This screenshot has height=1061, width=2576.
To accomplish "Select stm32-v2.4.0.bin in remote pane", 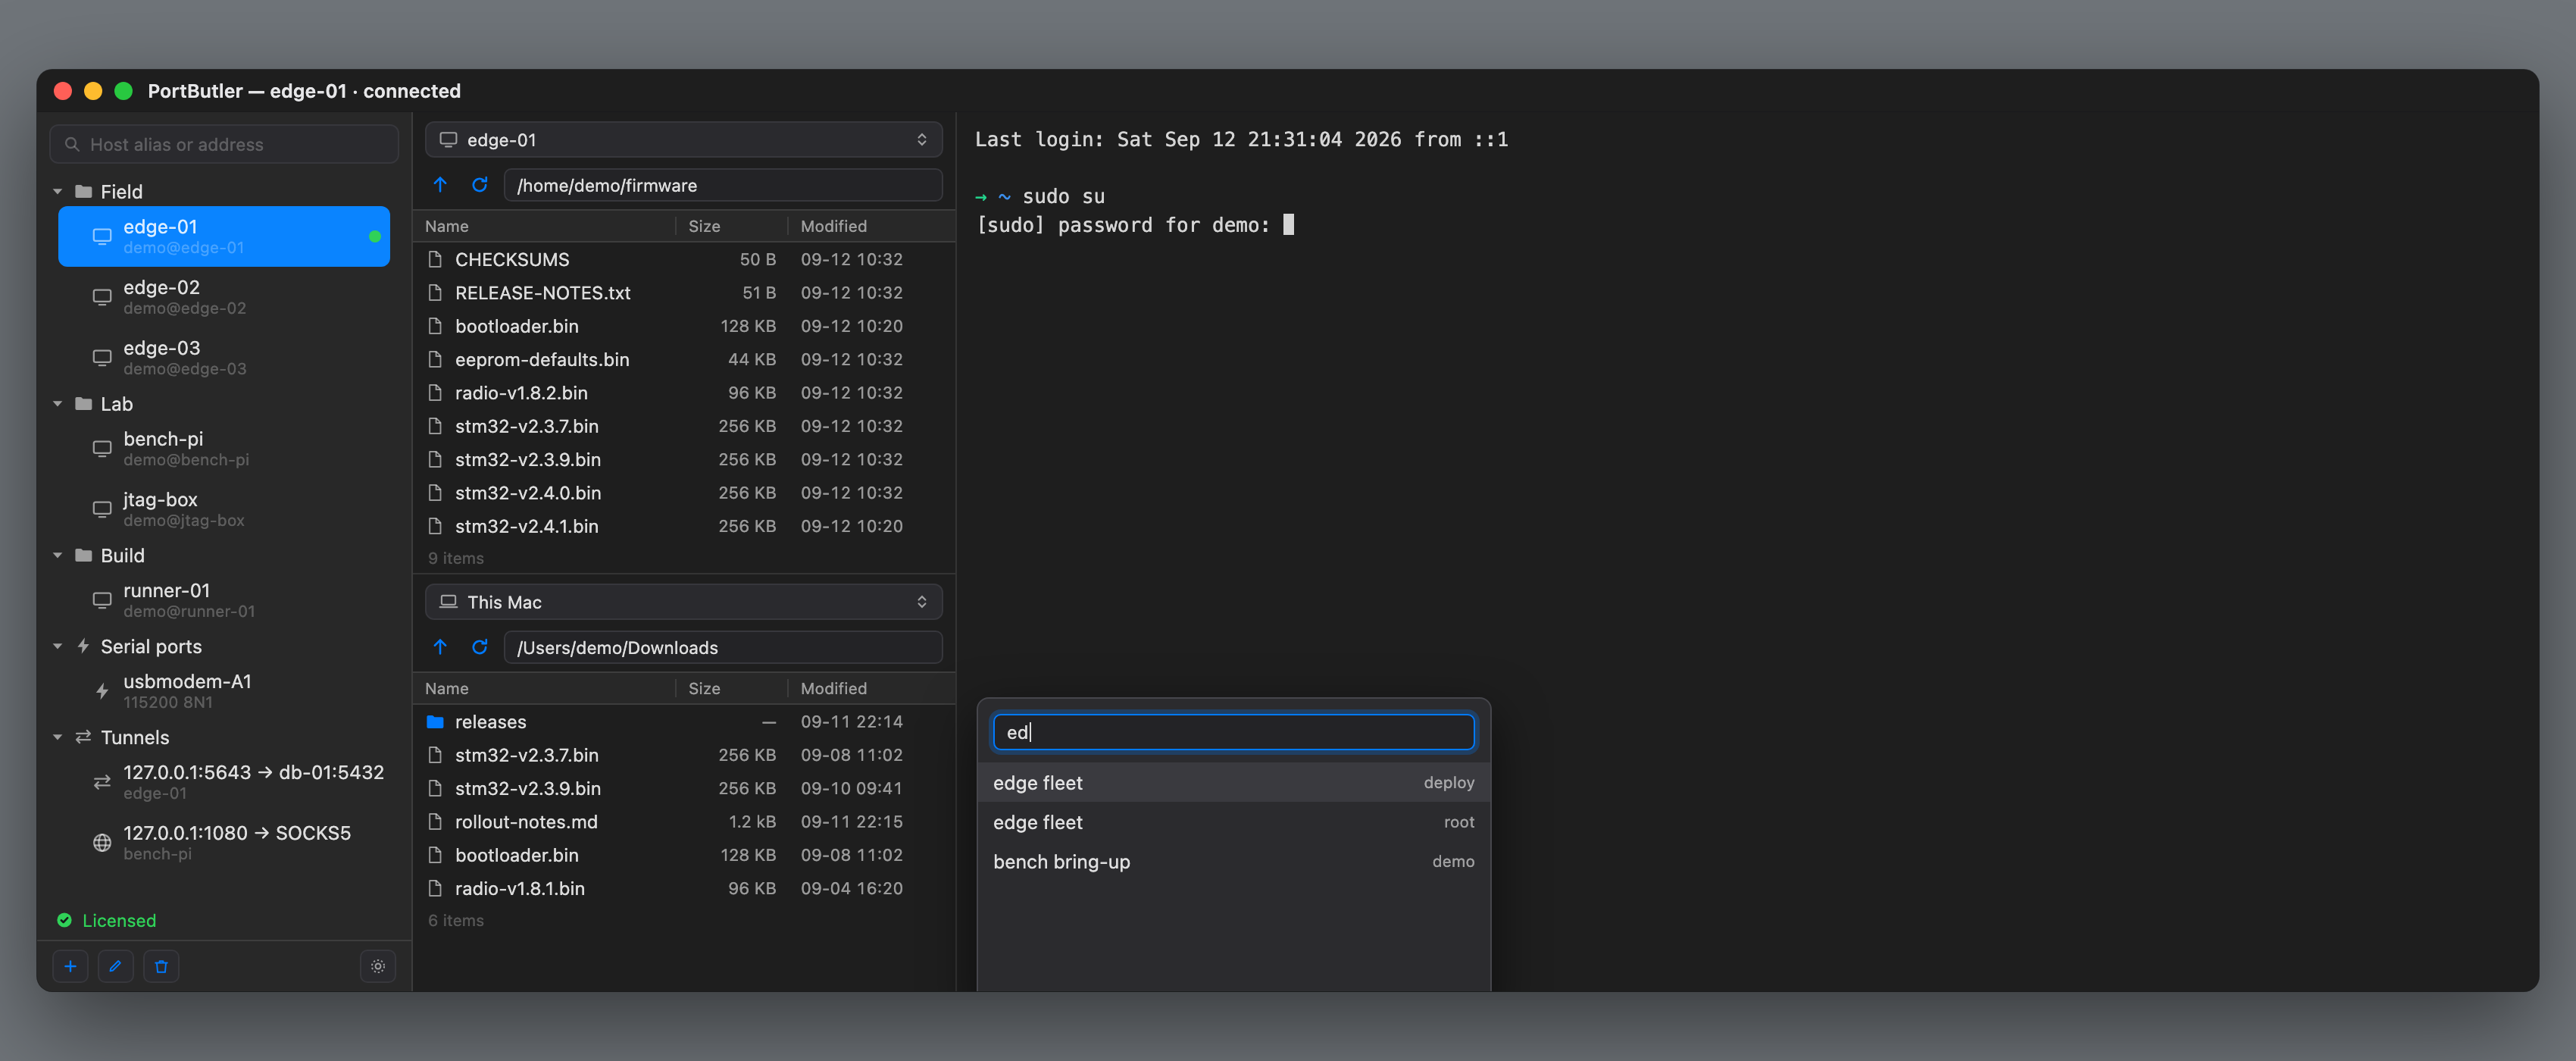I will pos(684,492).
